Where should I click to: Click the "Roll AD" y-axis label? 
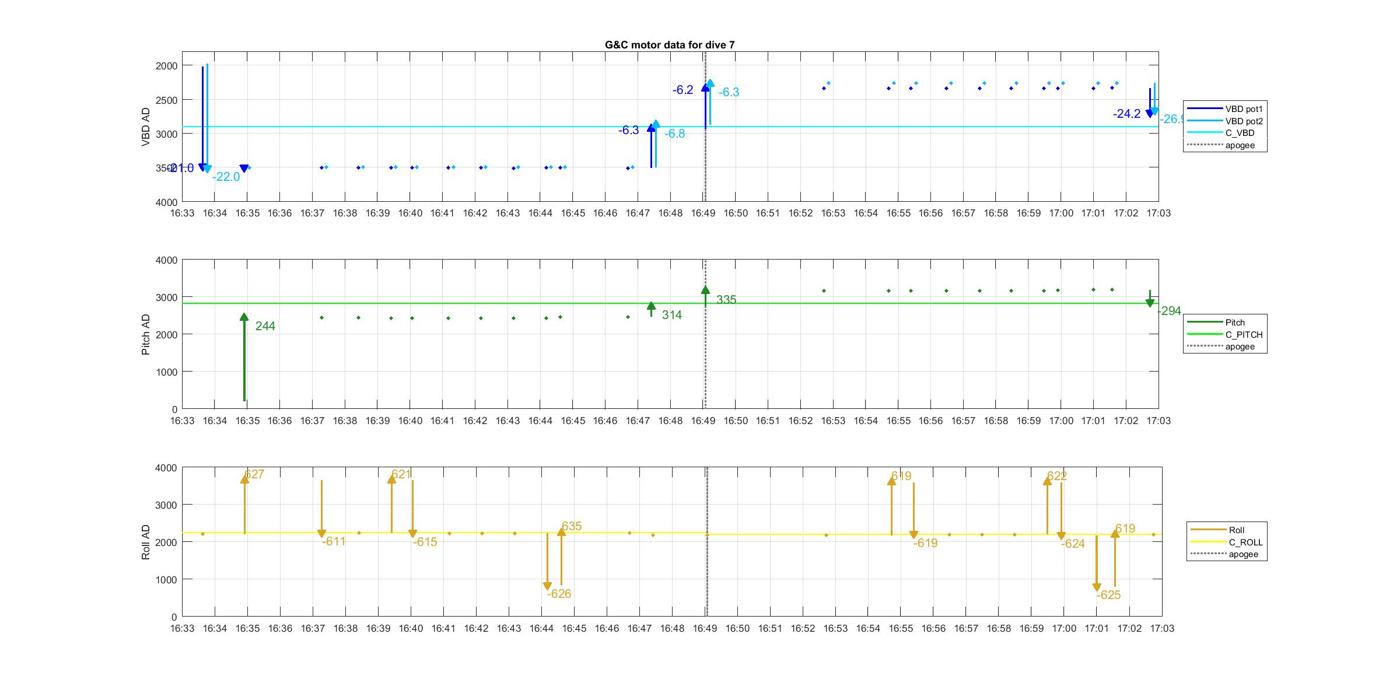146,542
